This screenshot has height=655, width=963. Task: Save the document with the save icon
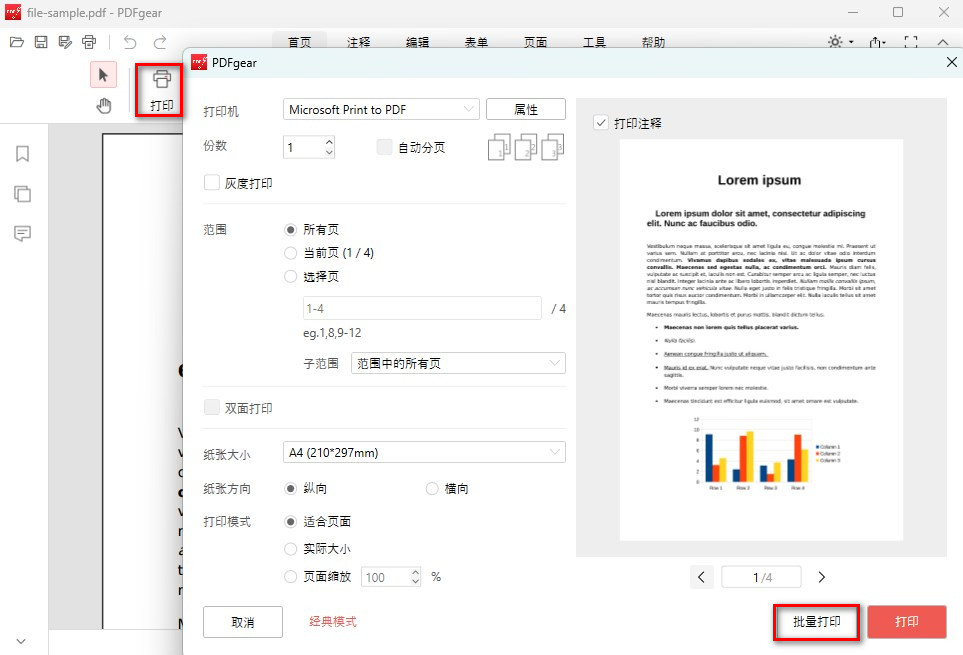40,41
